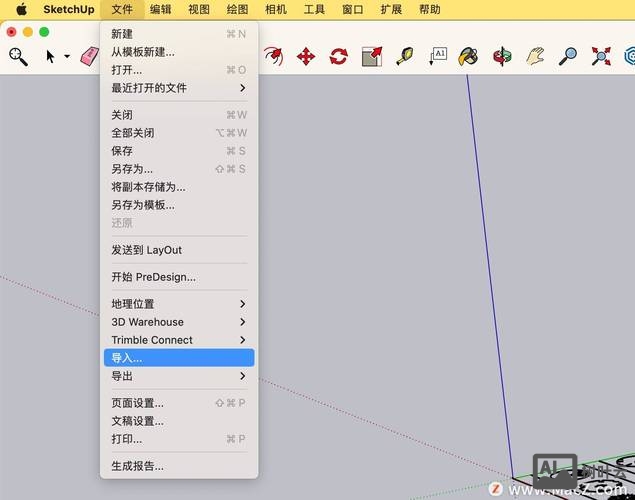The width and height of the screenshot is (635, 500).
Task: Select the Paint Bucket tool
Action: pos(468,56)
